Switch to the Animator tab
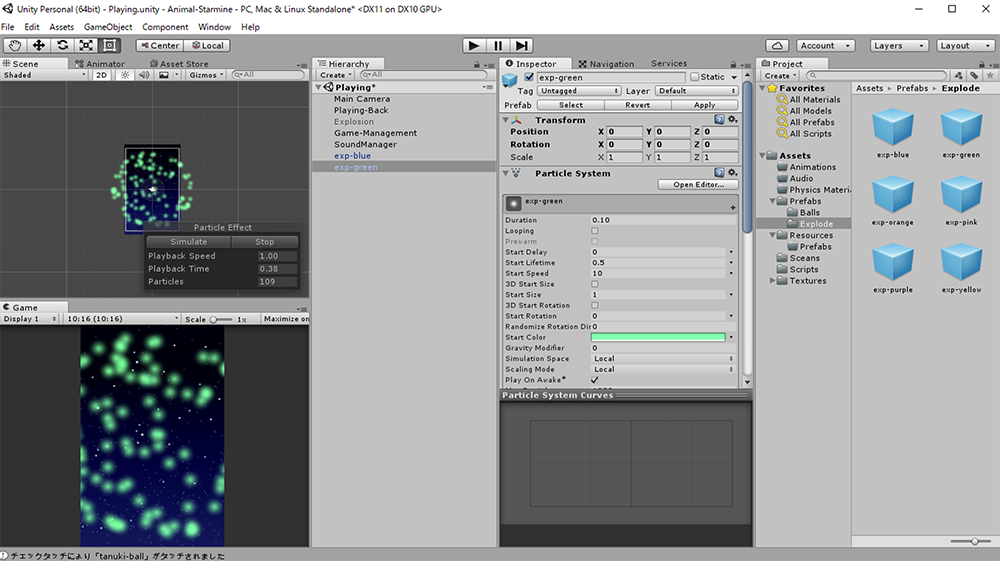The height and width of the screenshot is (561, 1000). pyautogui.click(x=99, y=64)
